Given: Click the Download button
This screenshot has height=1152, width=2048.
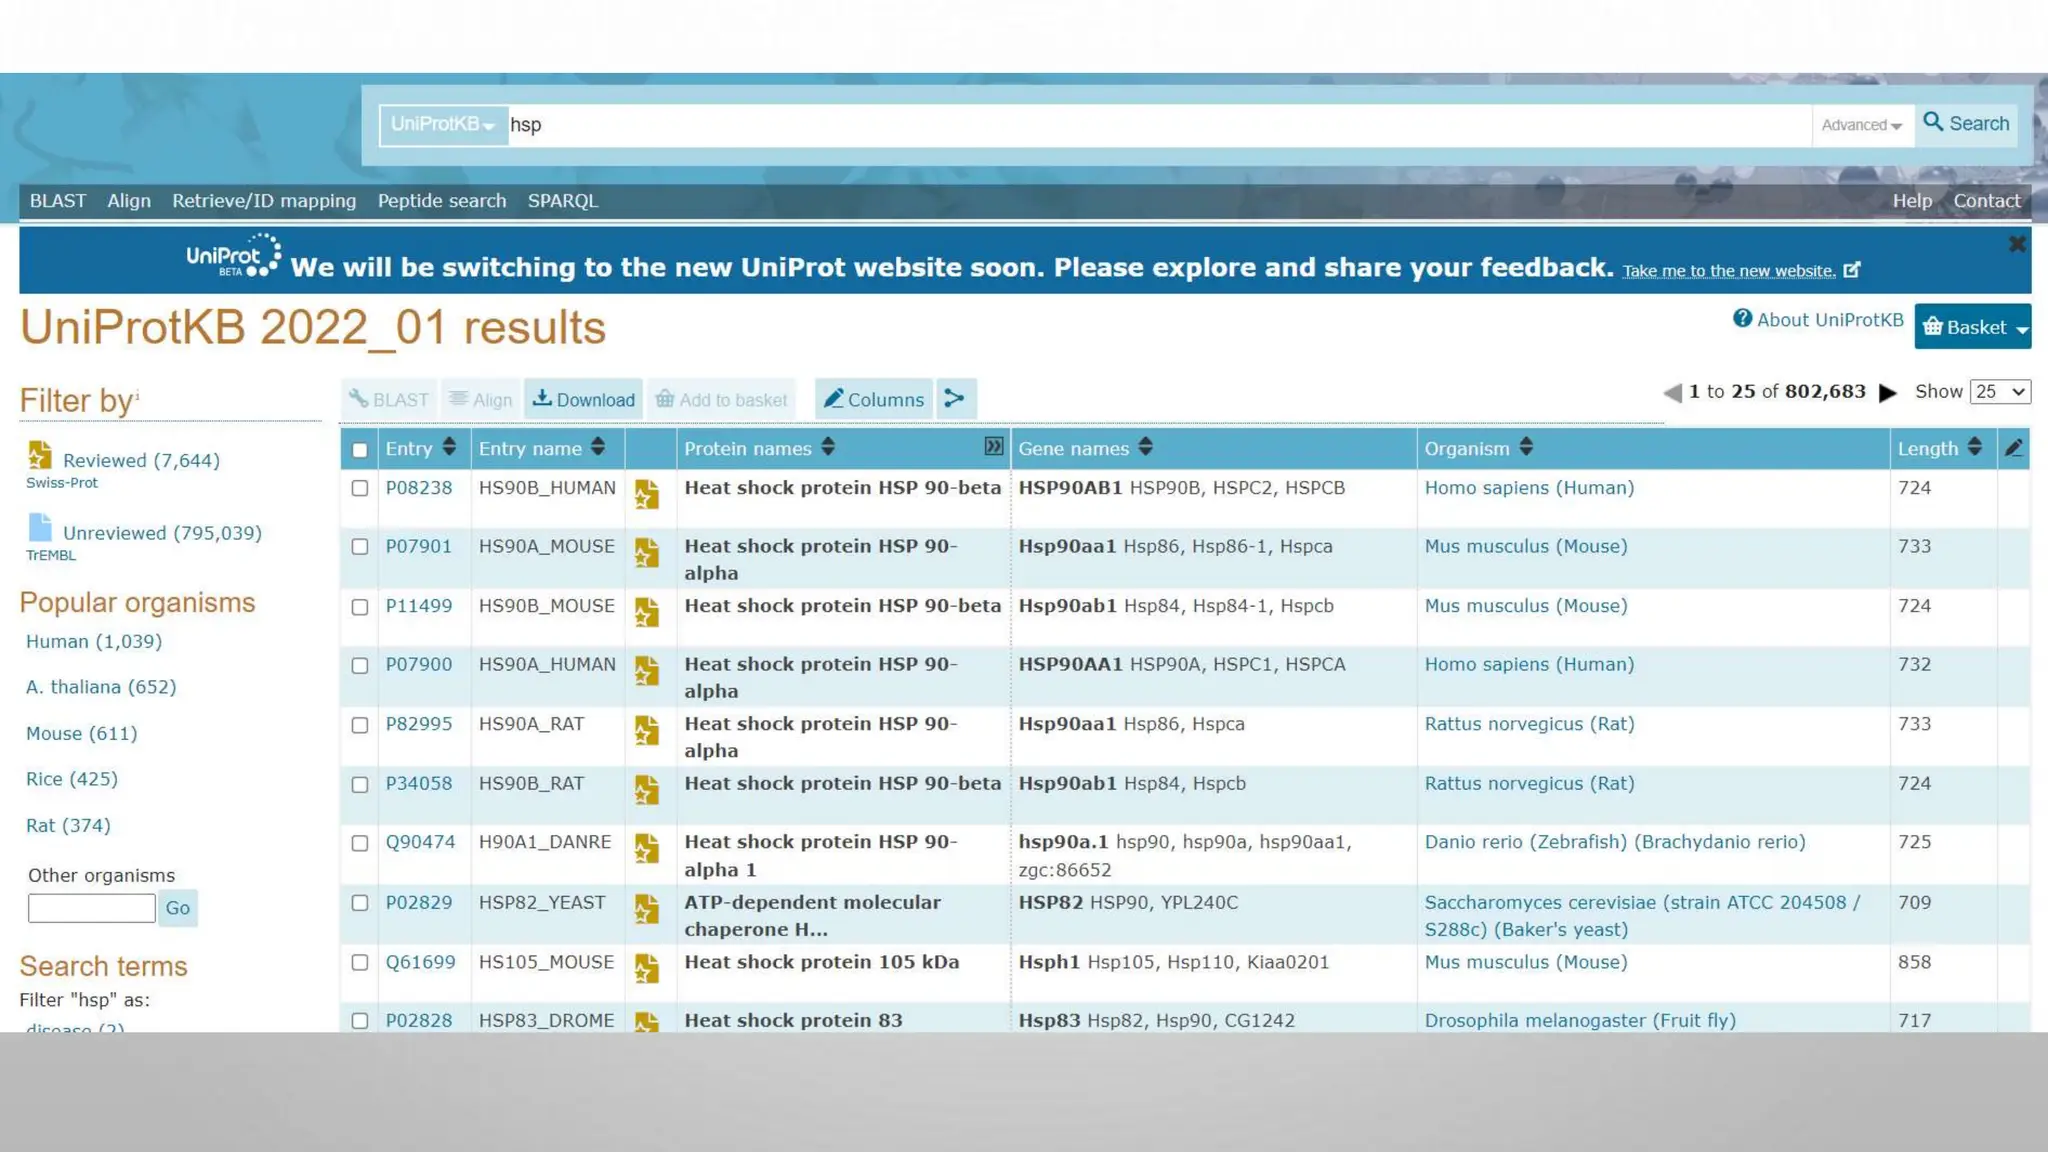Looking at the screenshot, I should pyautogui.click(x=584, y=399).
